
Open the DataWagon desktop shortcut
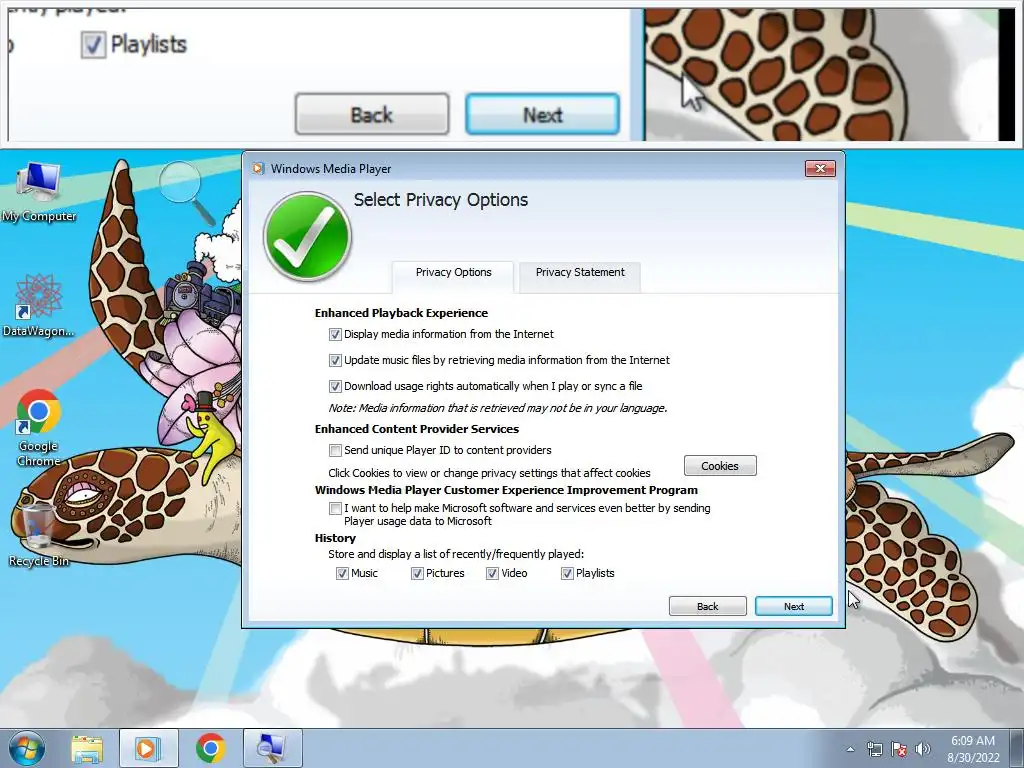pyautogui.click(x=39, y=305)
